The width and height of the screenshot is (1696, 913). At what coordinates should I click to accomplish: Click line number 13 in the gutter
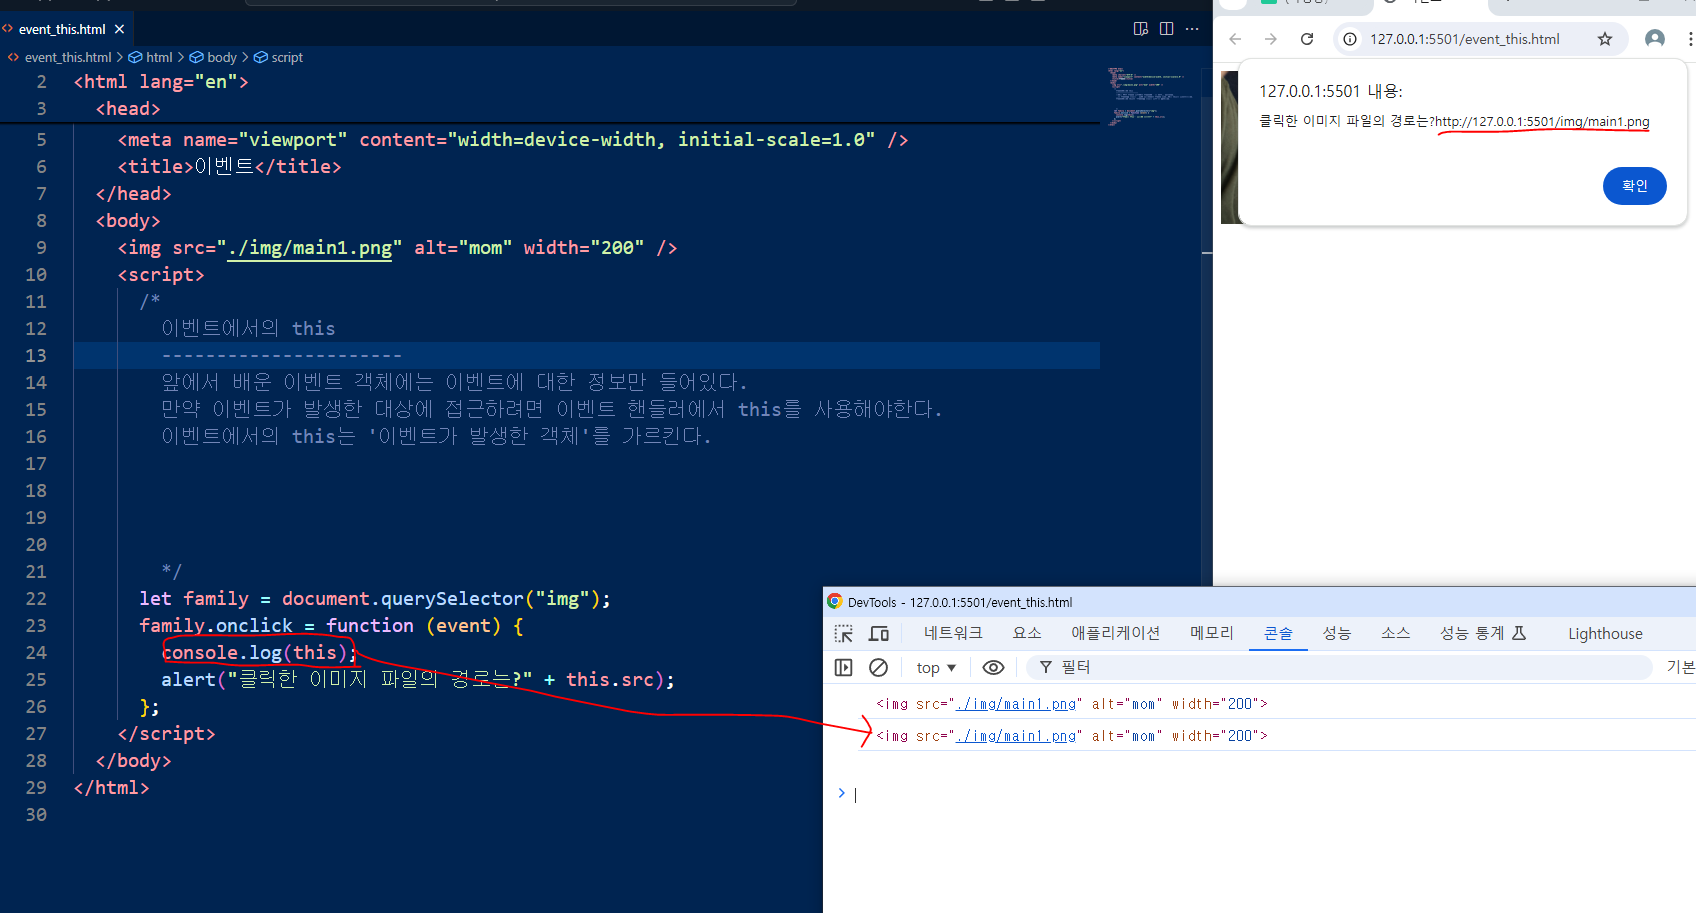coord(36,356)
